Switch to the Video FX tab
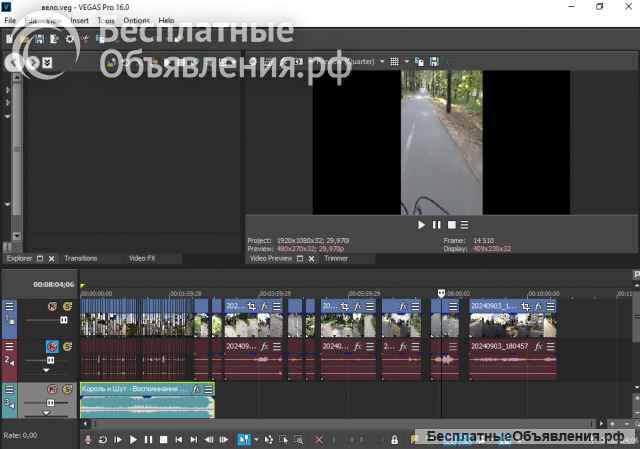This screenshot has width=640, height=449. [142, 259]
